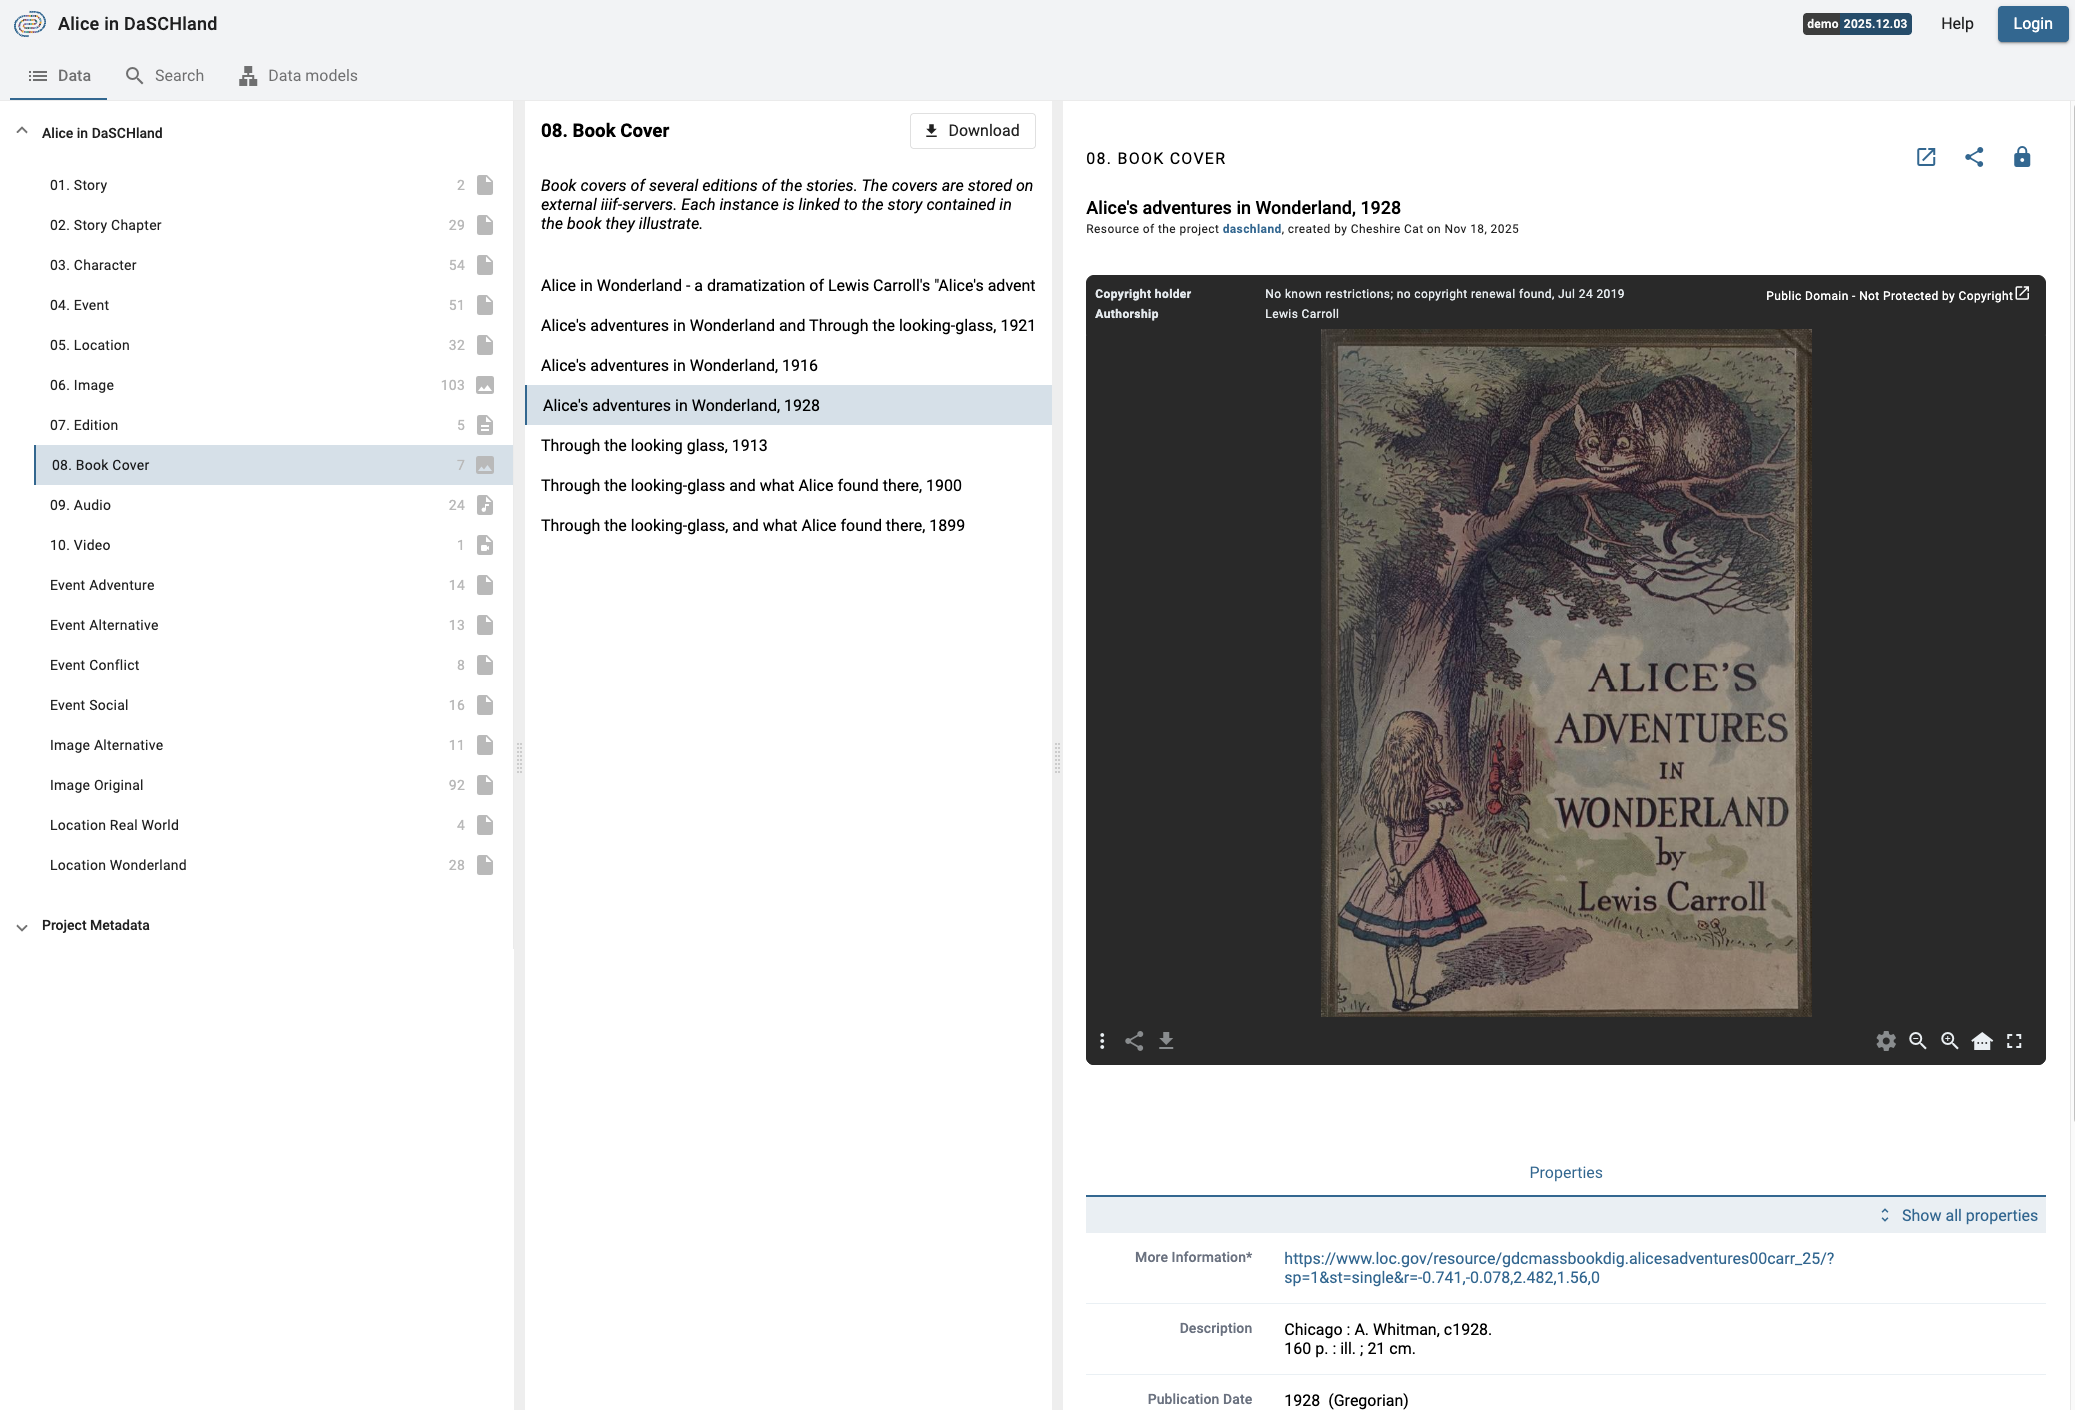Download image from viewer toolbar
Image resolution: width=2075 pixels, height=1410 pixels.
(x=1167, y=1041)
